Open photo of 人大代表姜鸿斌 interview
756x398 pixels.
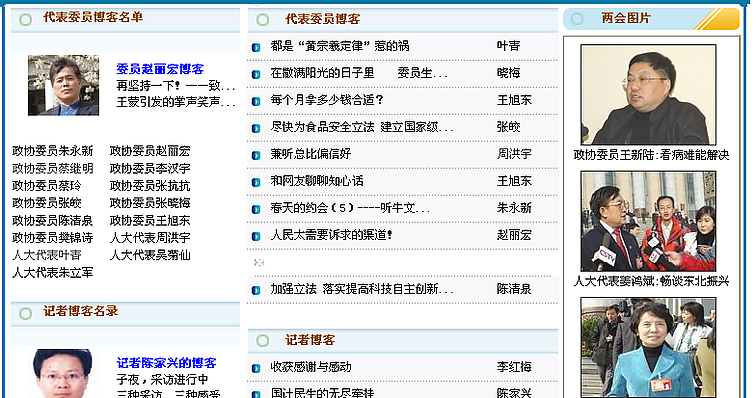pyautogui.click(x=648, y=221)
